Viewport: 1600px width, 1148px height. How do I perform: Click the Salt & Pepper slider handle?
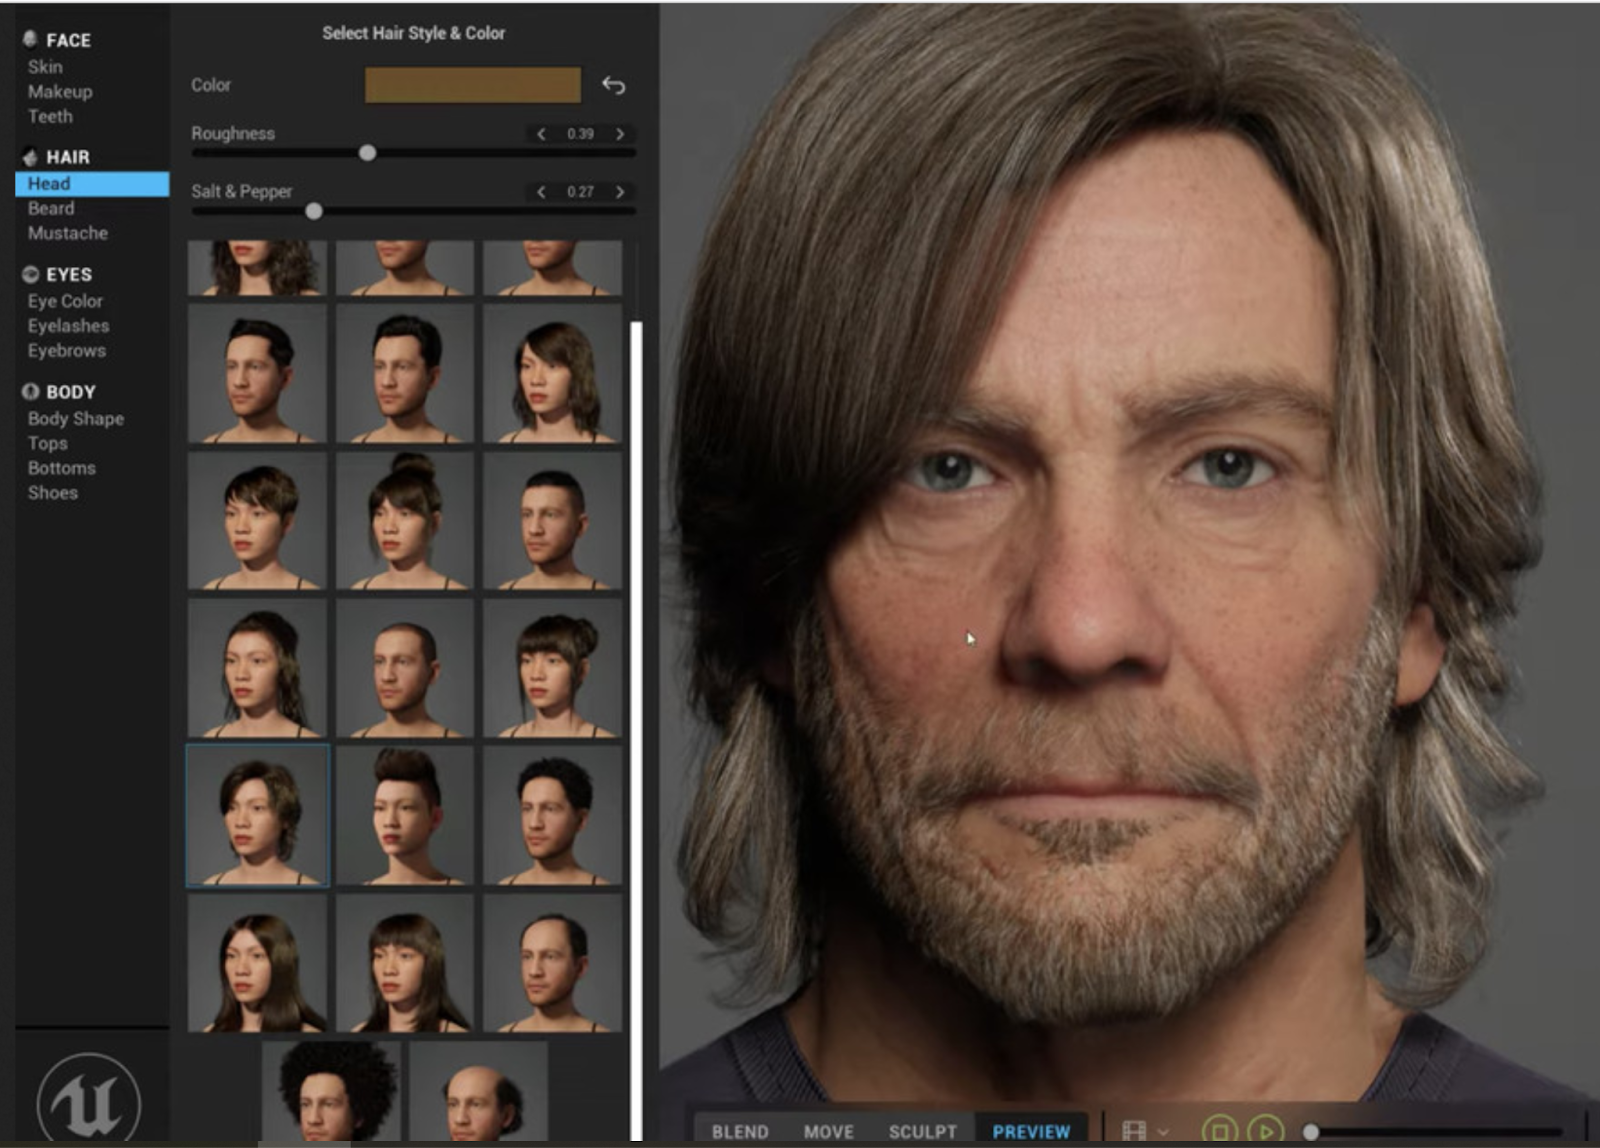314,211
